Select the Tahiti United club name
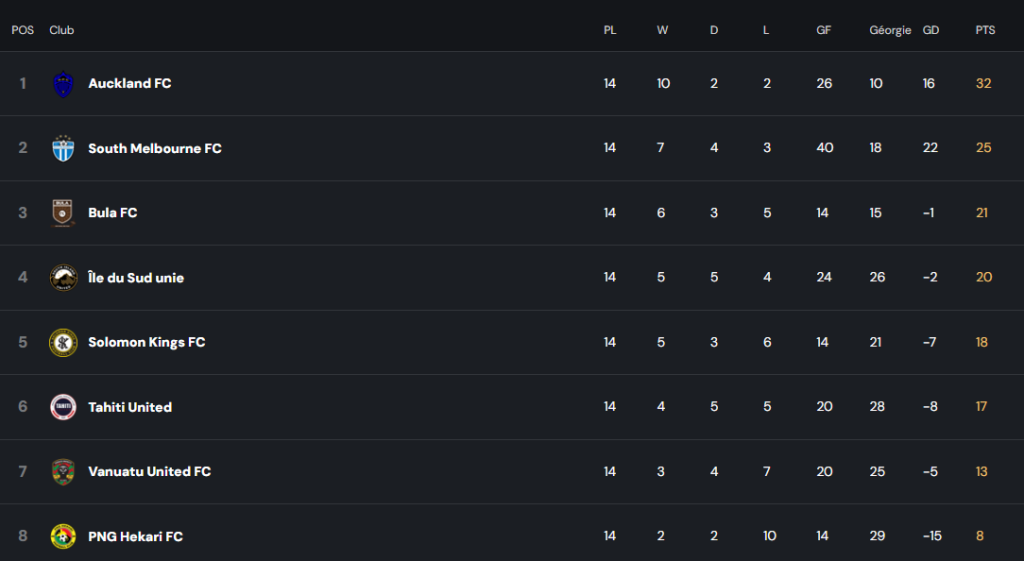1024x561 pixels. pos(130,407)
